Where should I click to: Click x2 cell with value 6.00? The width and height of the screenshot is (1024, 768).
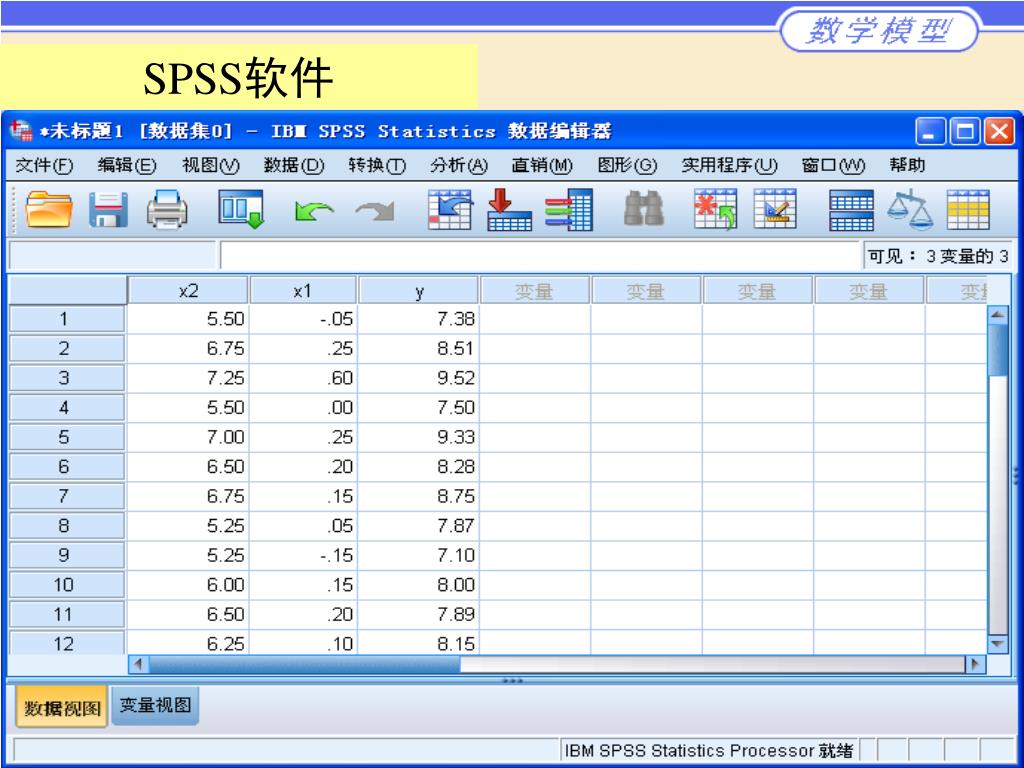(188, 584)
